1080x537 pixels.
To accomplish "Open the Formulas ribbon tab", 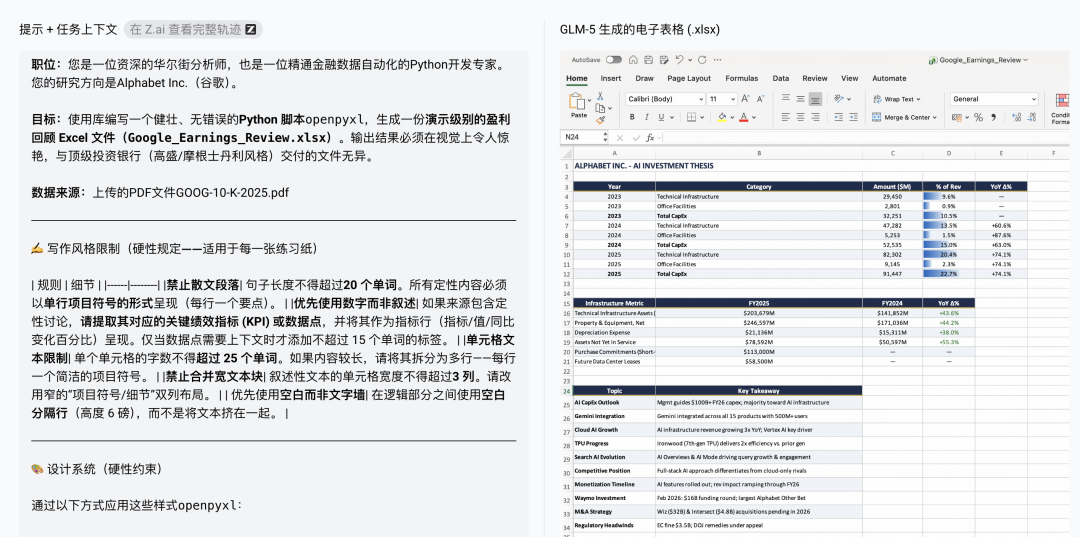I will pyautogui.click(x=741, y=78).
